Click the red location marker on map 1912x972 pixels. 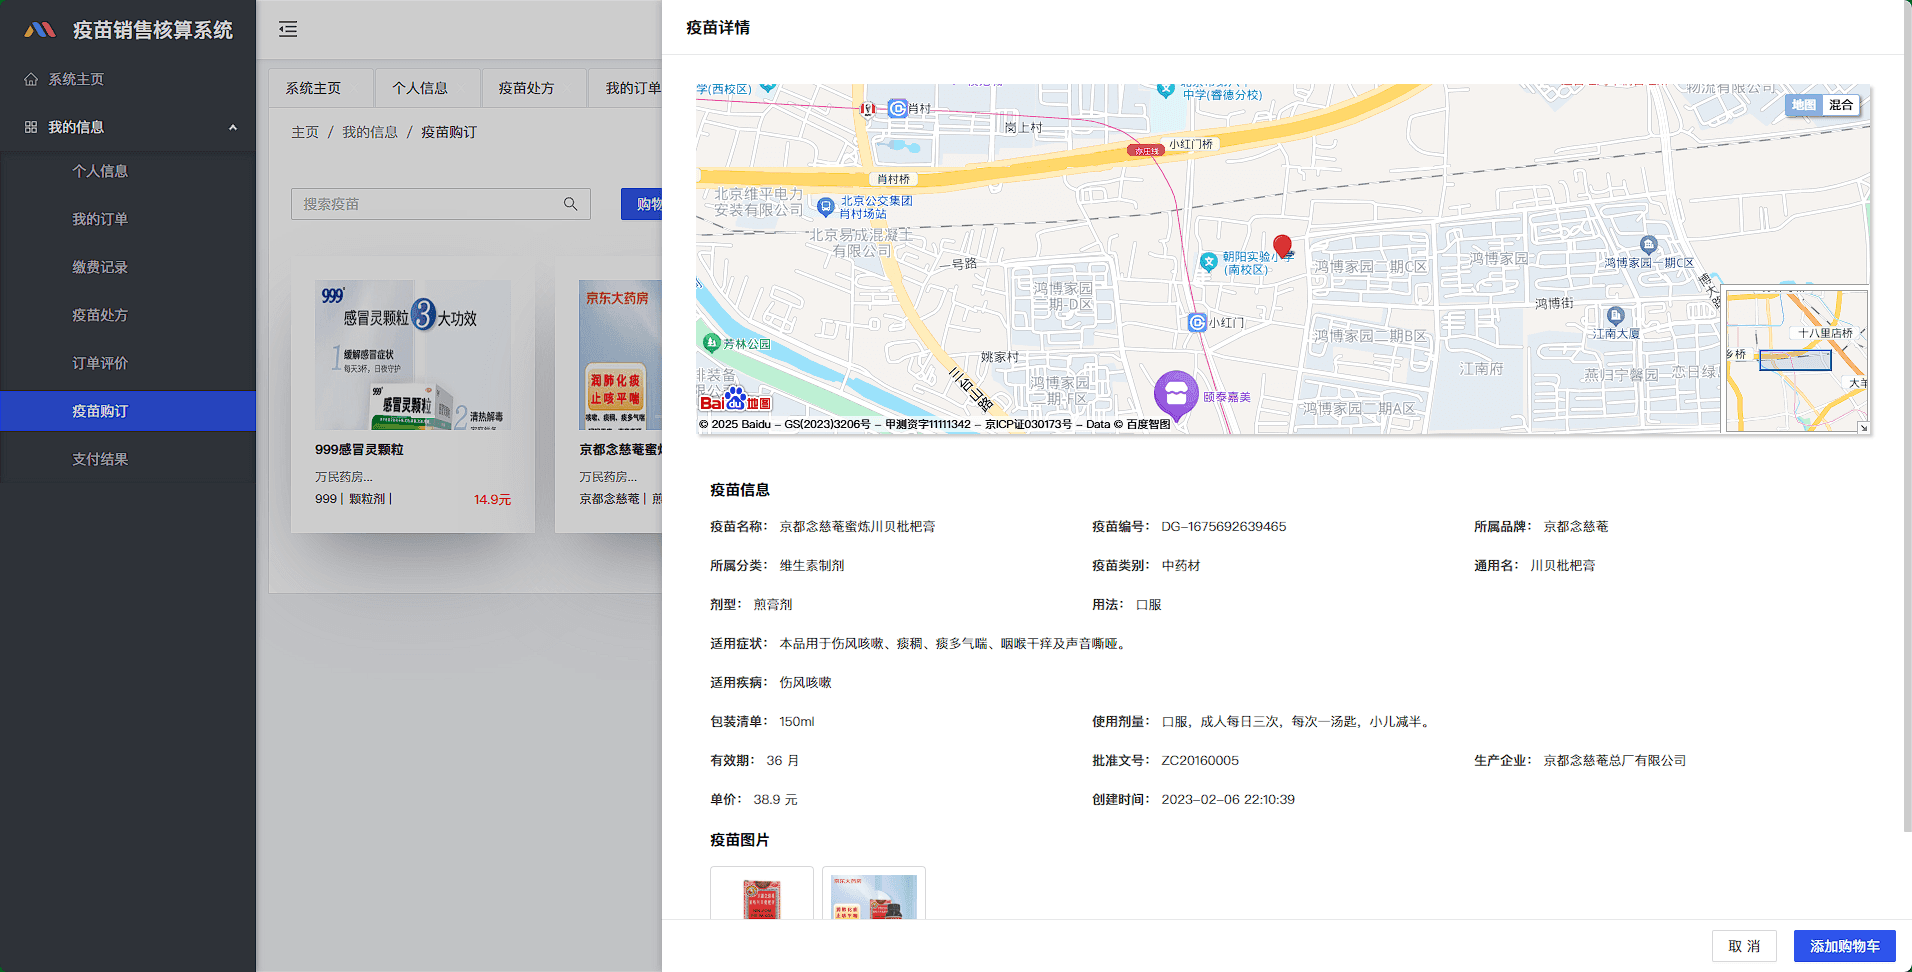pos(1282,245)
